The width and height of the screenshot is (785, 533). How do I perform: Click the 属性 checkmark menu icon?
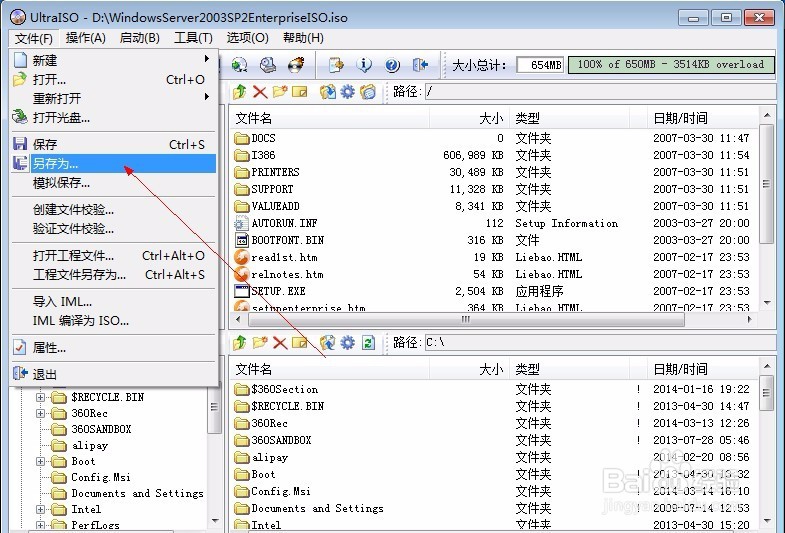click(20, 347)
